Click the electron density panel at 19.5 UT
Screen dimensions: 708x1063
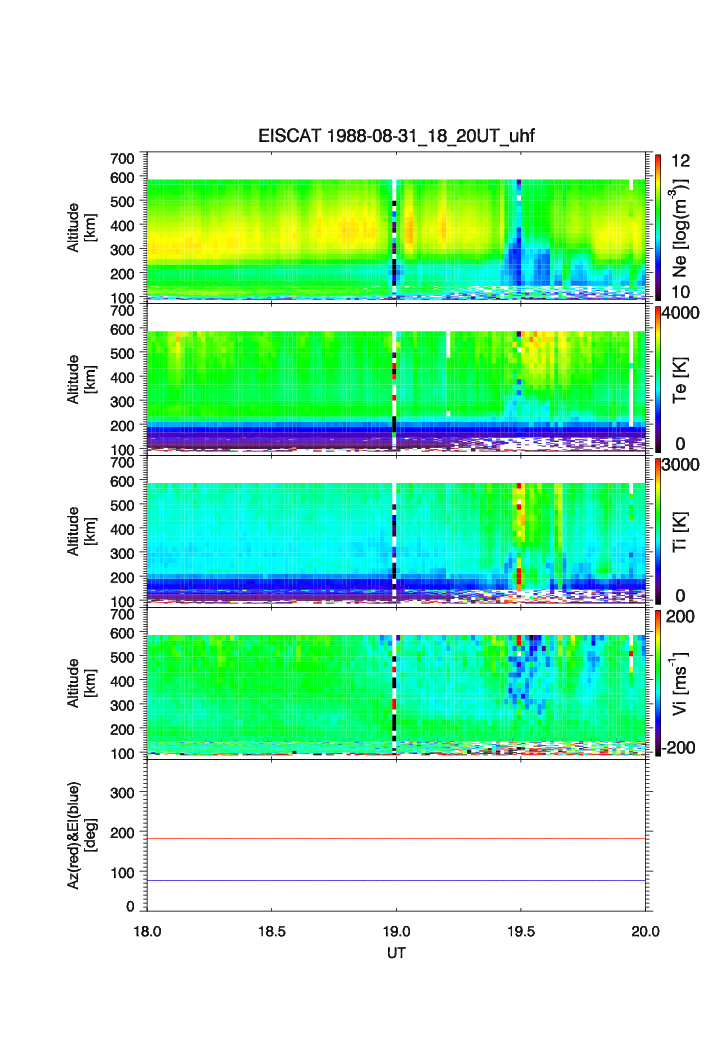521,240
